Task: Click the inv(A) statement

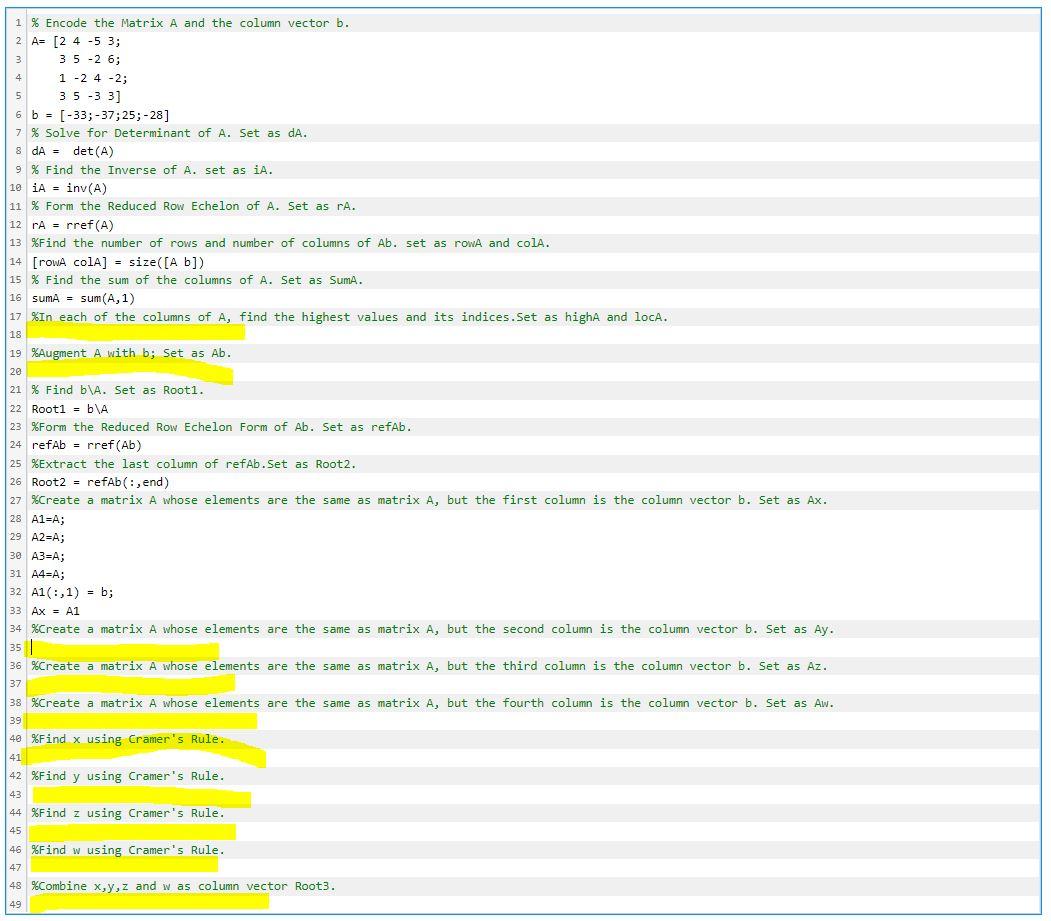Action: pos(70,187)
